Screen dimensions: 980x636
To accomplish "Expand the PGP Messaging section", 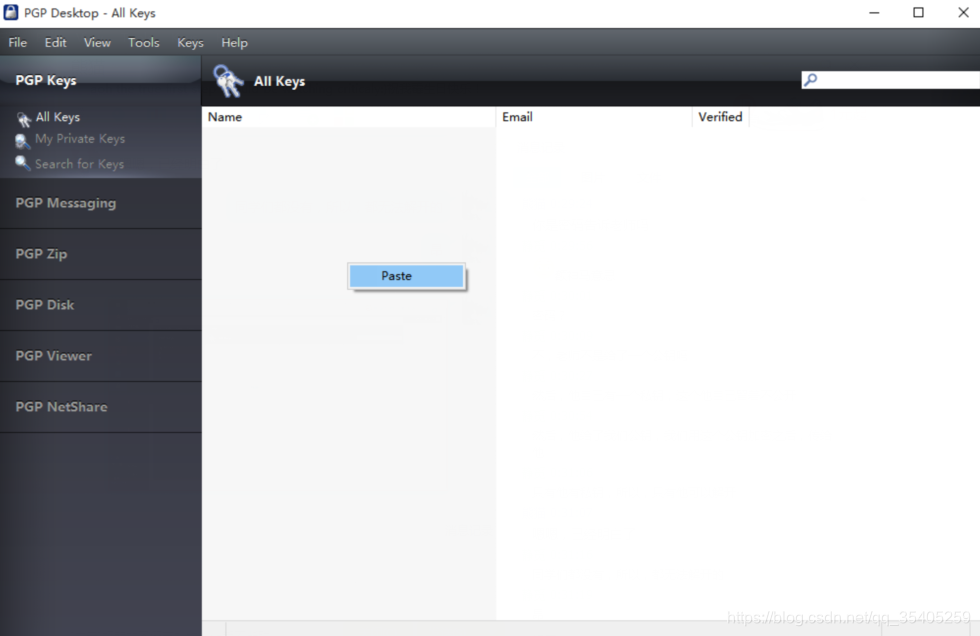I will [101, 203].
